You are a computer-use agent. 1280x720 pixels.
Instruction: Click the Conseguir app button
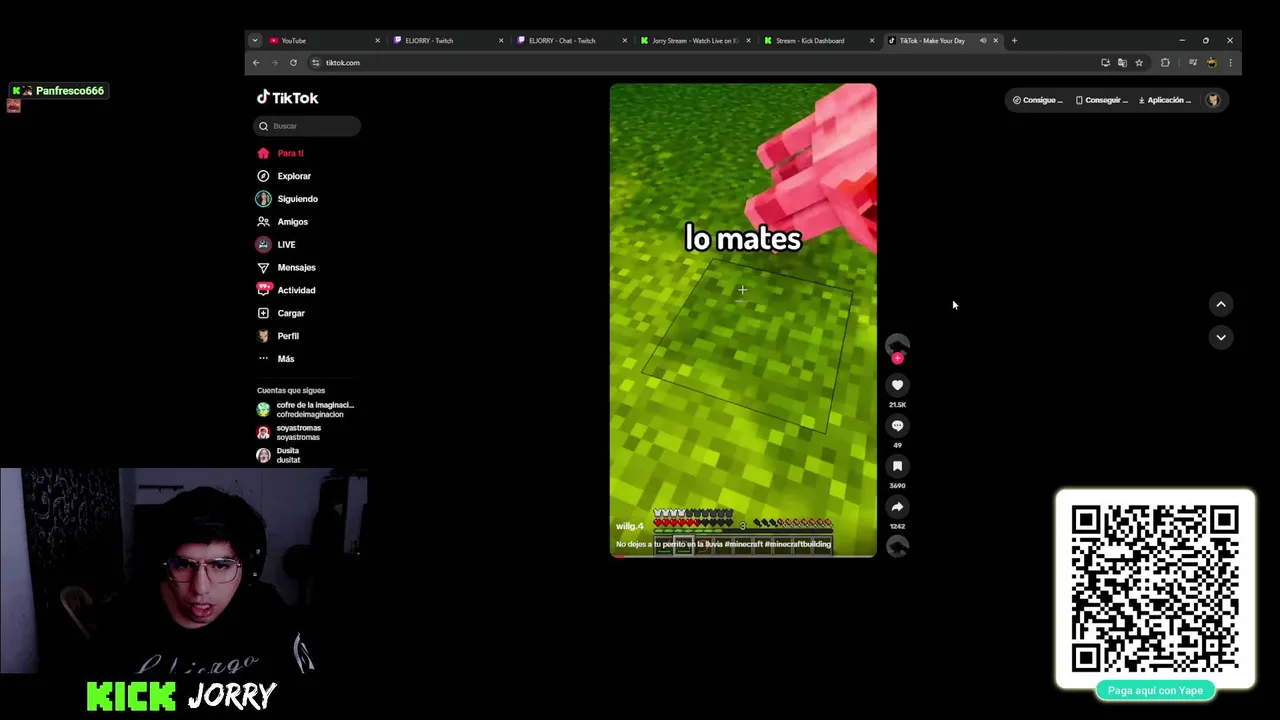(1101, 100)
